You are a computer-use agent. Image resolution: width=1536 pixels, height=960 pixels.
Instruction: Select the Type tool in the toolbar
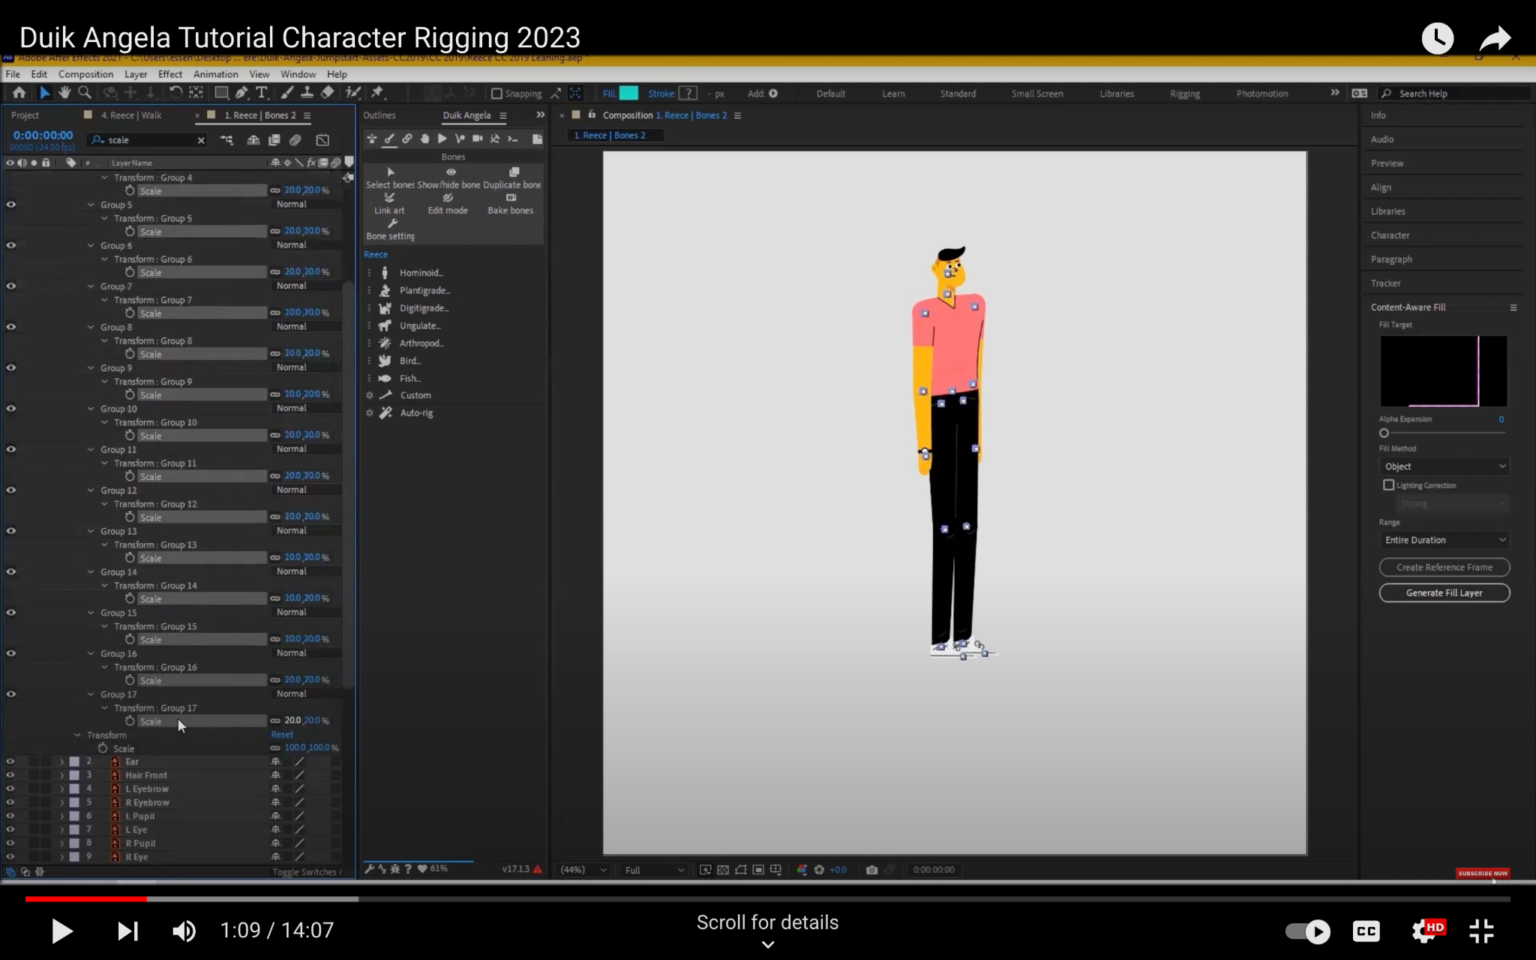pyautogui.click(x=261, y=92)
